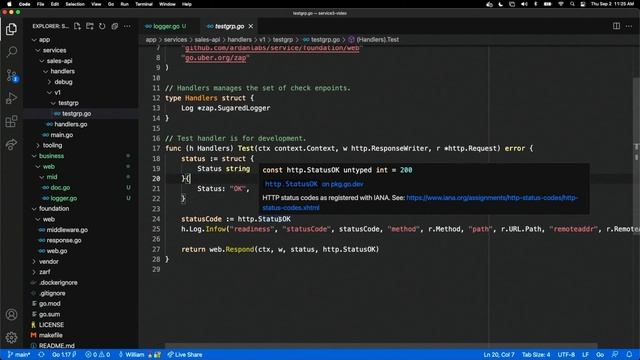The width and height of the screenshot is (640, 360).
Task: Click the feedback icon in status bar
Action: pos(615,355)
